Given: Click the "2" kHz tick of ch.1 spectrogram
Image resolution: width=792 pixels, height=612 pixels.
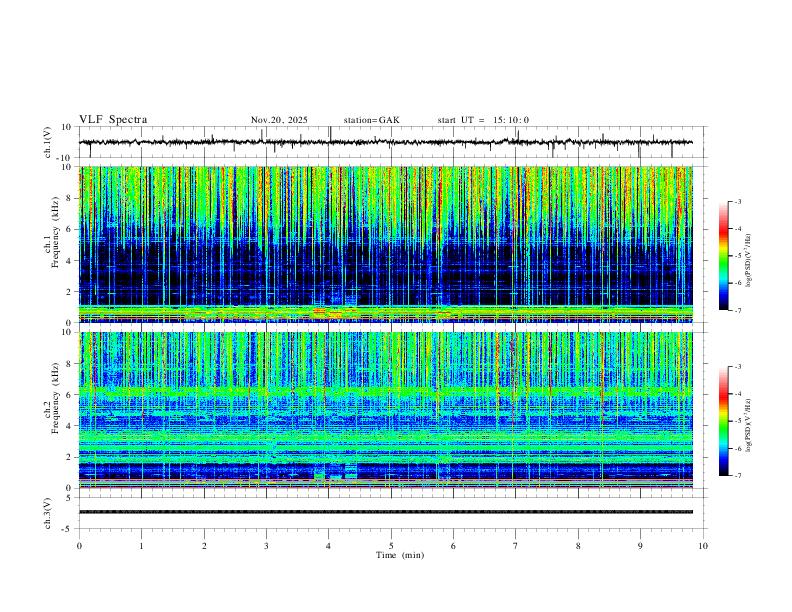Looking at the screenshot, I should point(70,292).
